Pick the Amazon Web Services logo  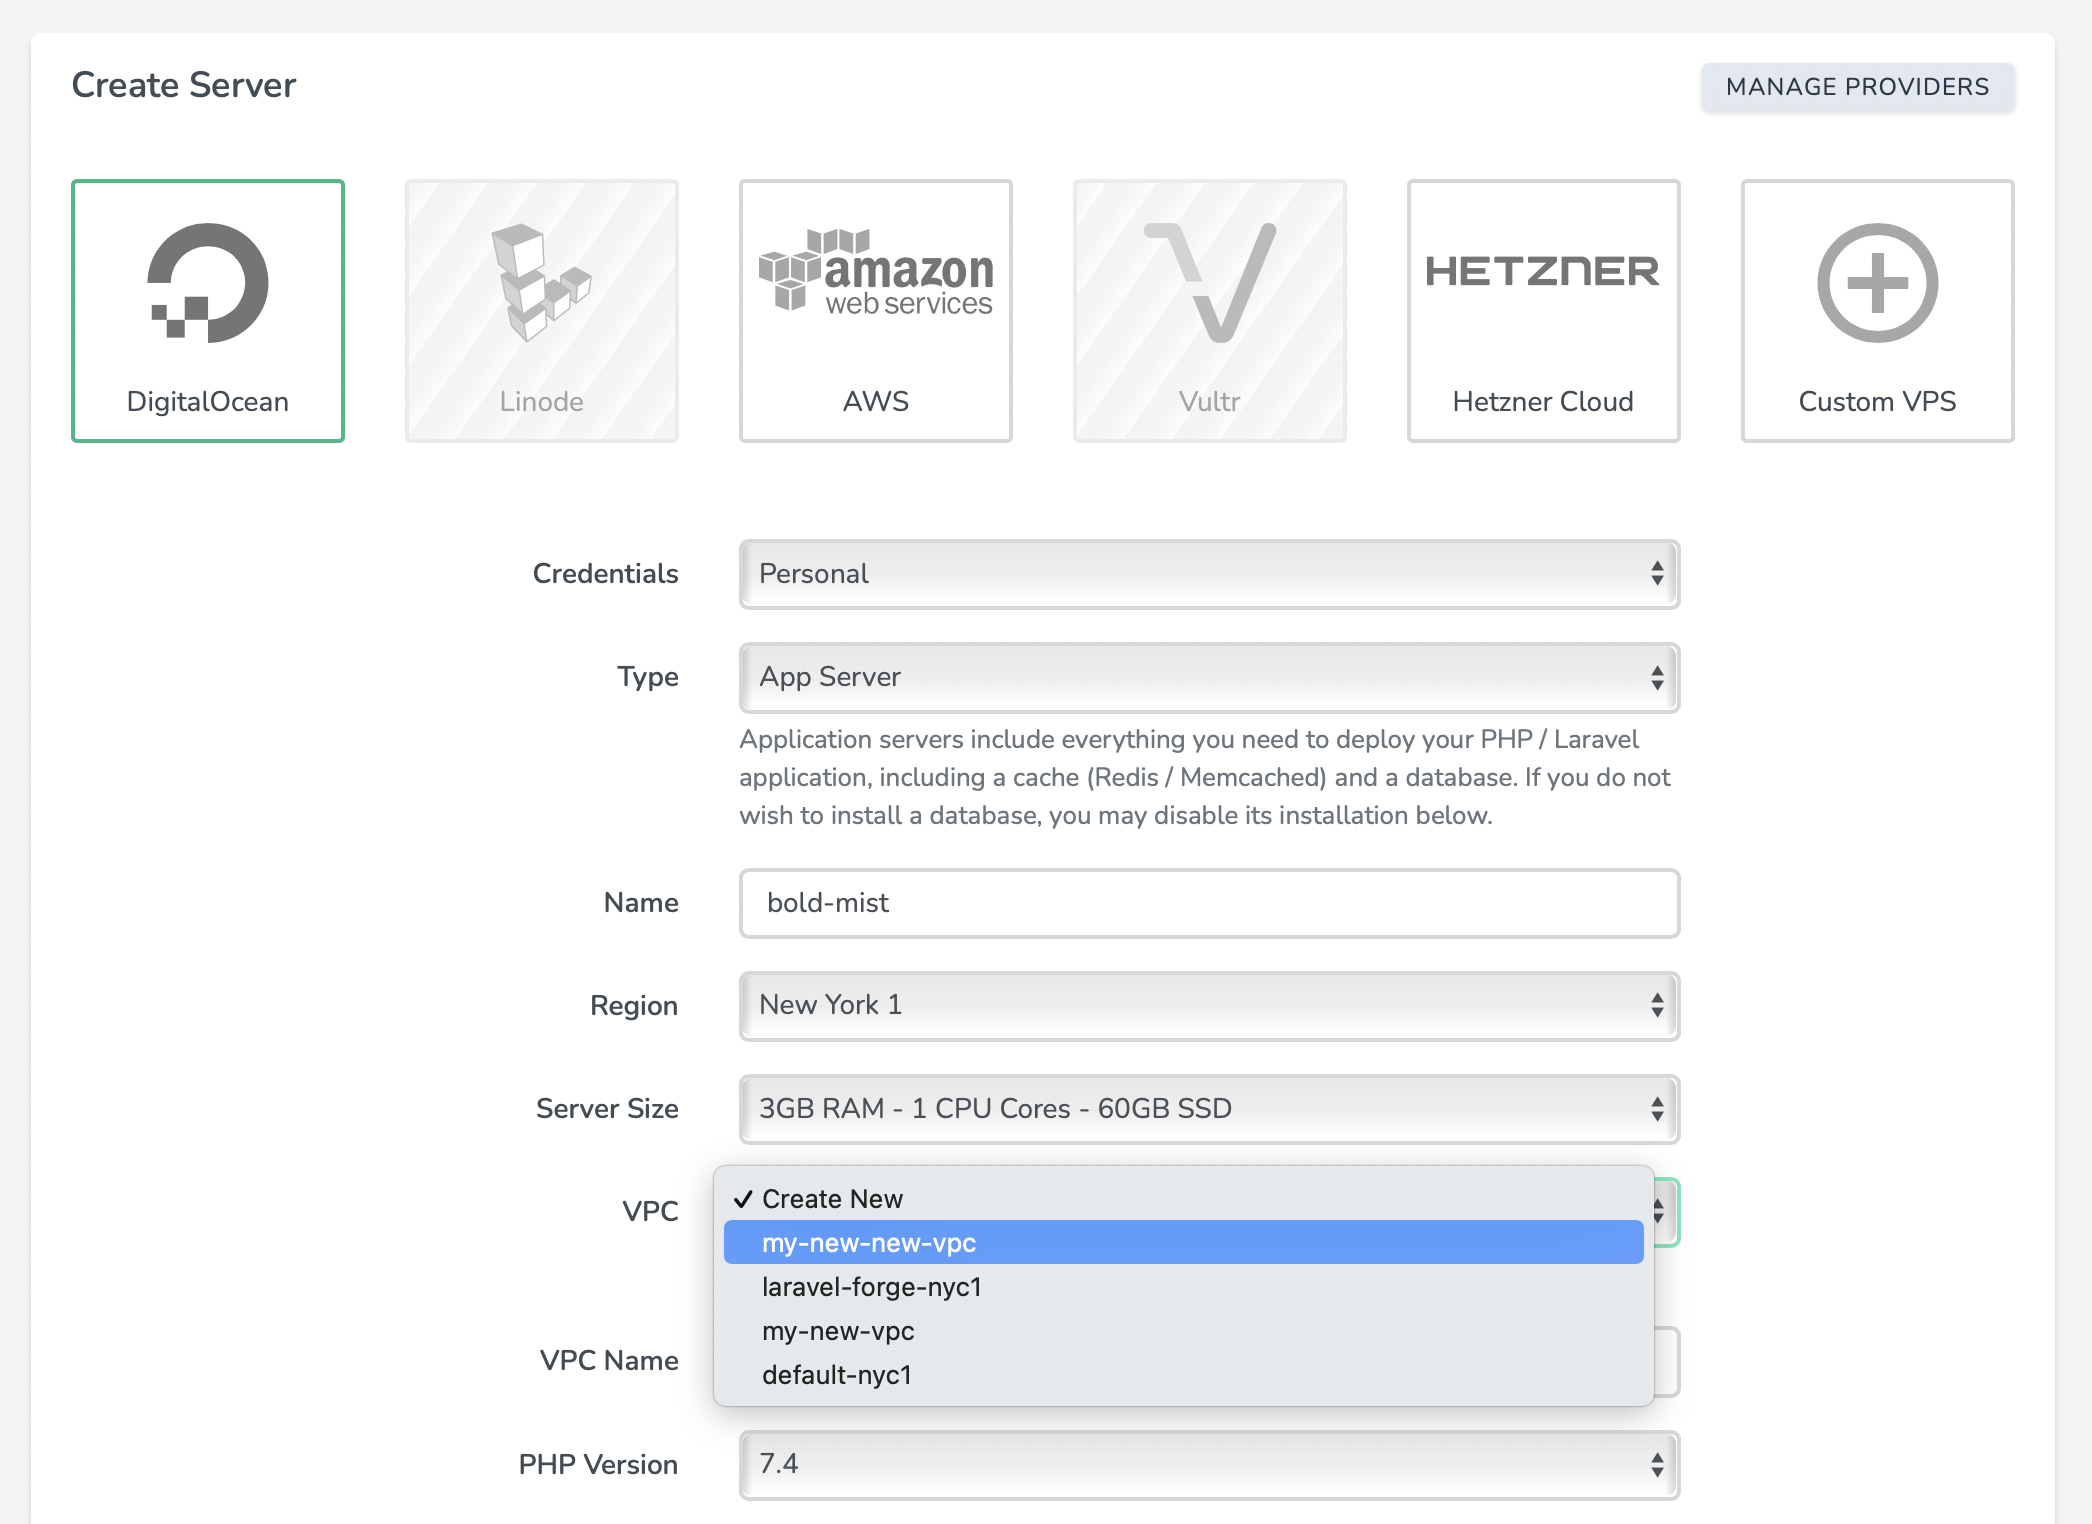point(875,272)
